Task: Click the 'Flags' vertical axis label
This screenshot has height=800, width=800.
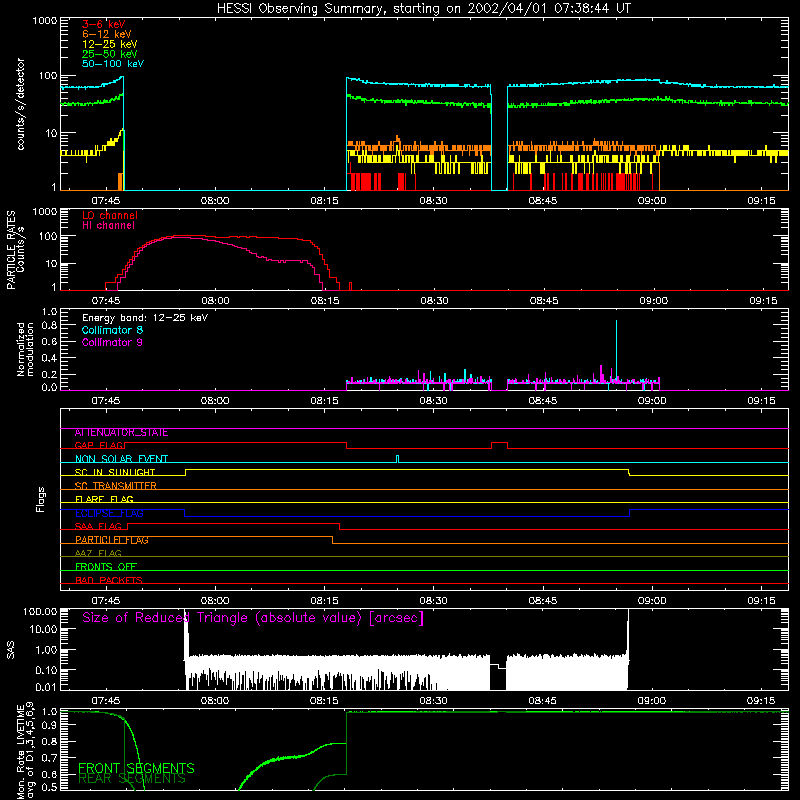Action: pos(40,499)
